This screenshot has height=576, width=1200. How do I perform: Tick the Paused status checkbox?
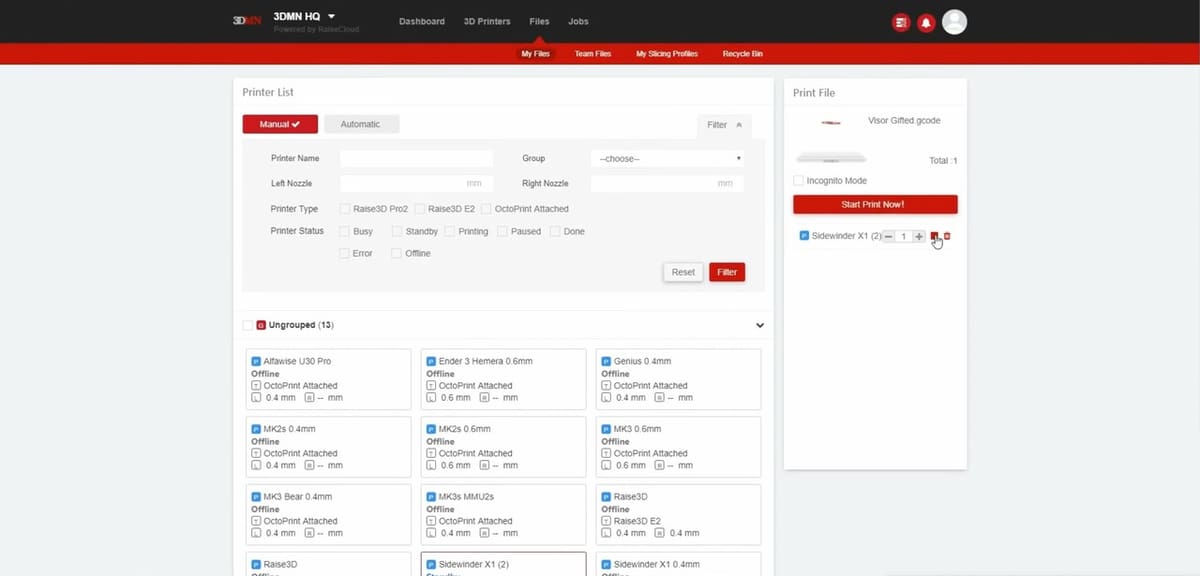503,231
